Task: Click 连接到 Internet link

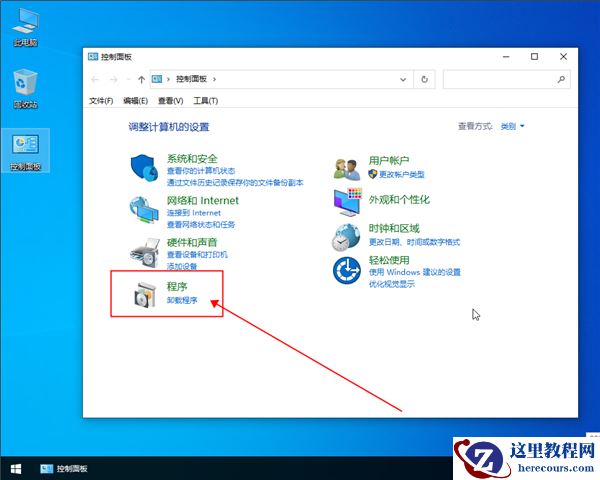Action: (194, 213)
